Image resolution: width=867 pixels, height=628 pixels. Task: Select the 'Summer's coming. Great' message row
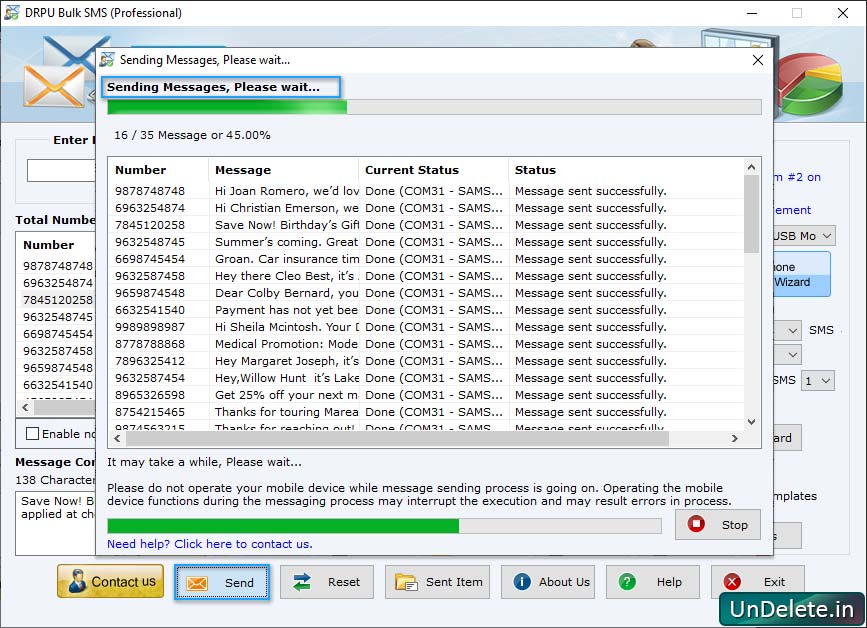[x=426, y=242]
